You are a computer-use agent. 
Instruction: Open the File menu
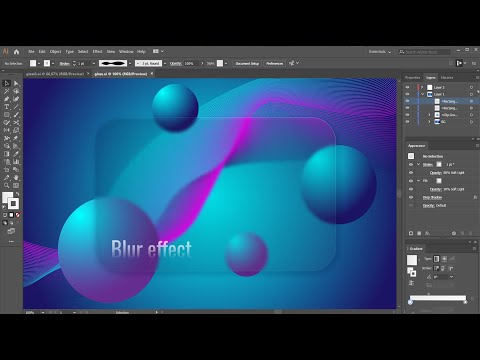click(x=31, y=52)
